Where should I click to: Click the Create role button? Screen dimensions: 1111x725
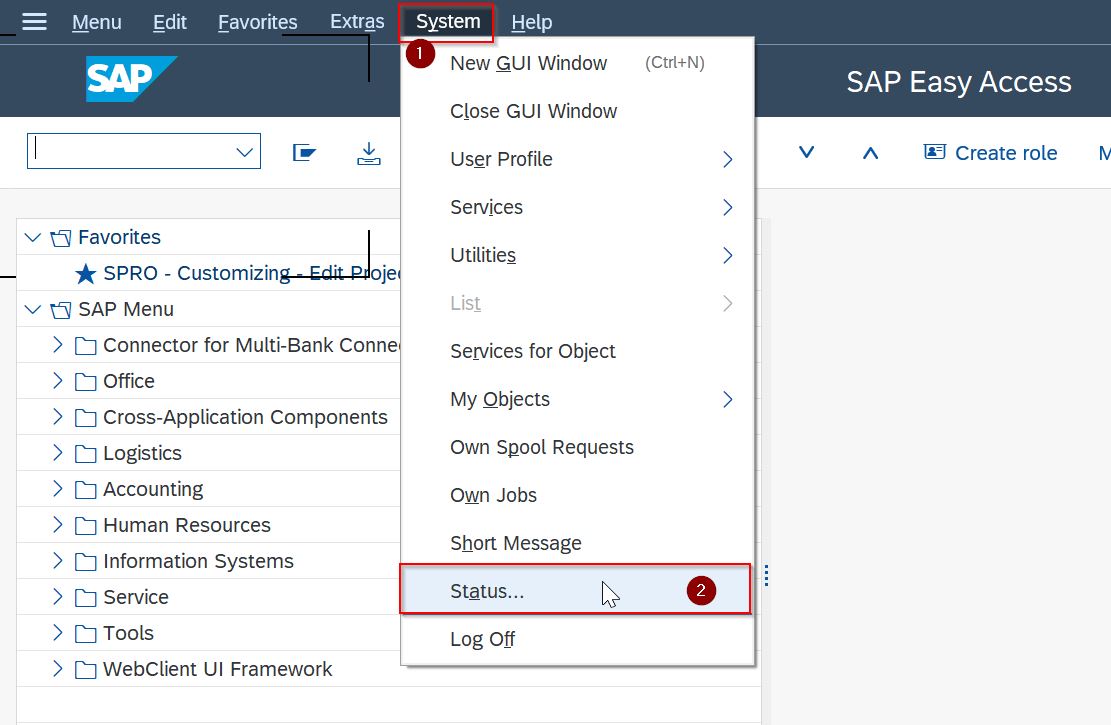coord(990,153)
